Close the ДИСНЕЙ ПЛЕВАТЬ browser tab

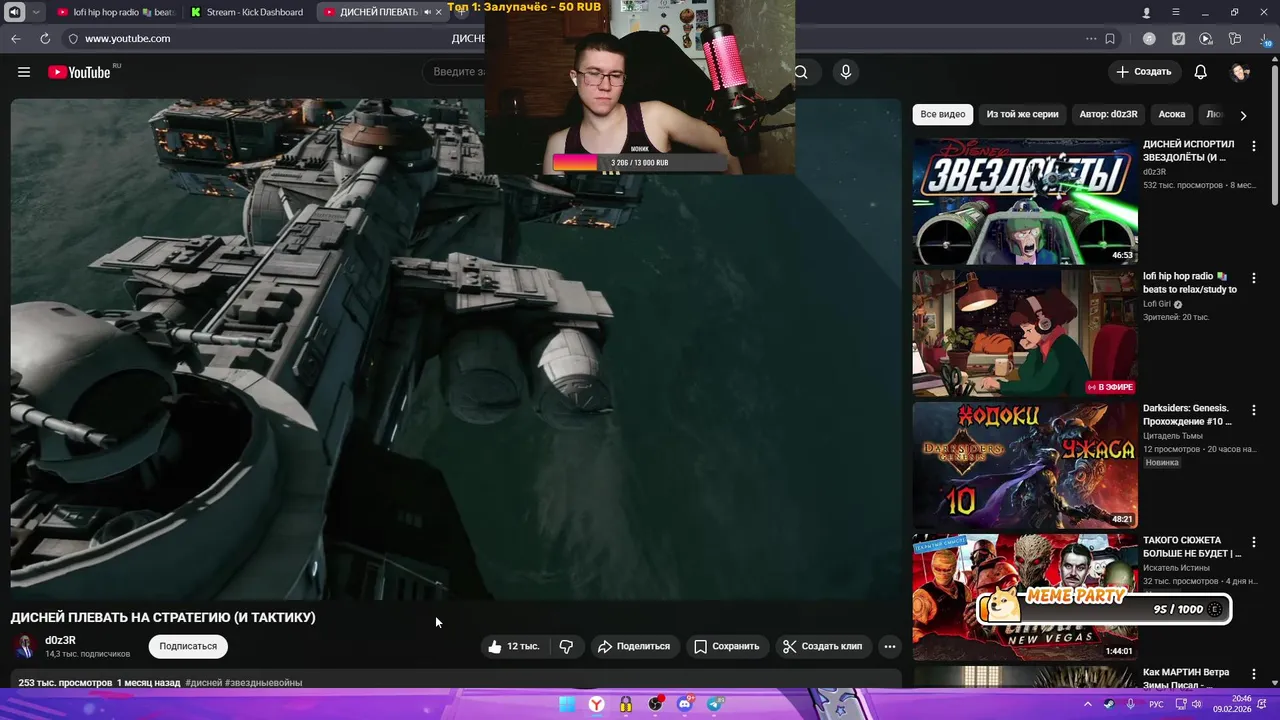[438, 12]
